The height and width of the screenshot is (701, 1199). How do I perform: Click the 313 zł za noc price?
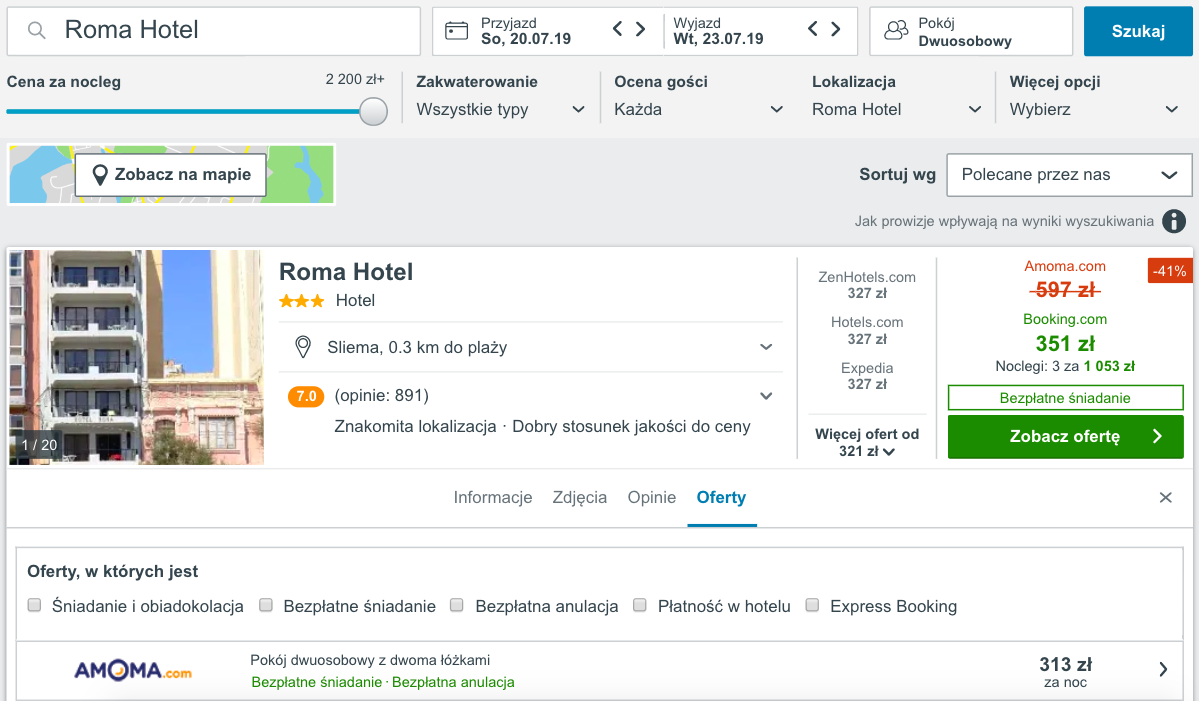[1065, 672]
